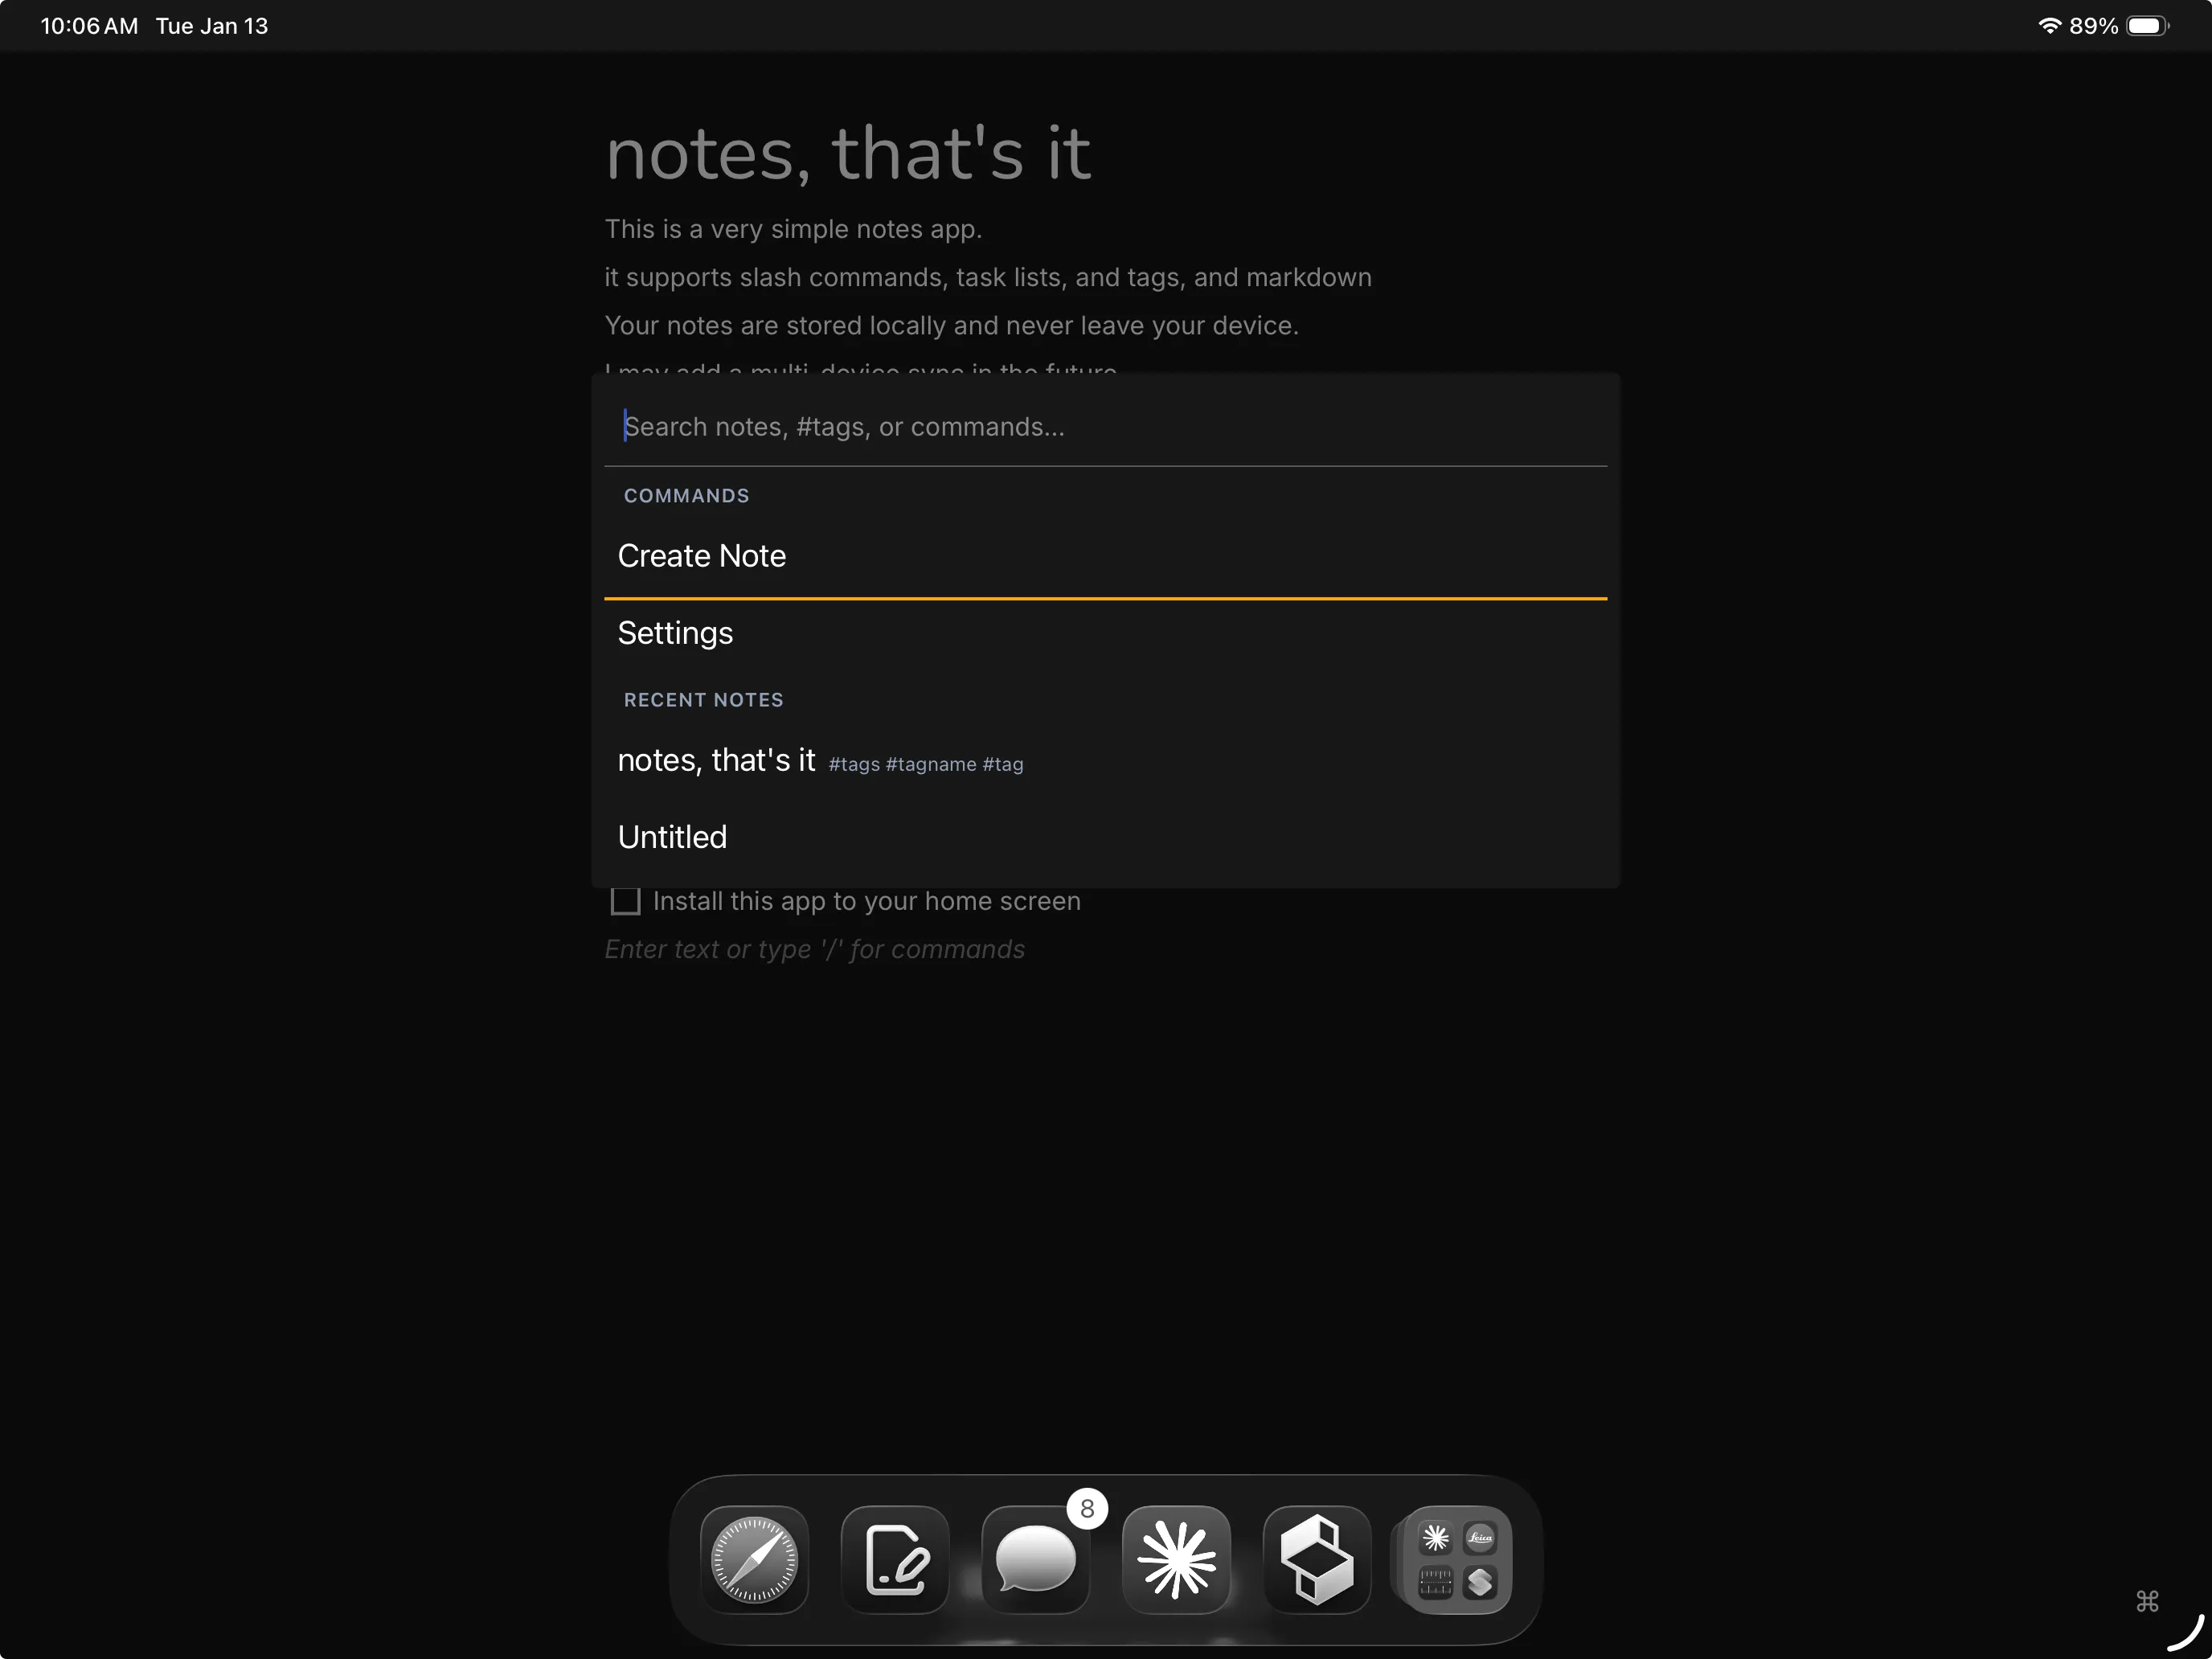Open the recent note titled Untitled
The height and width of the screenshot is (1659, 2212).
pos(672,837)
